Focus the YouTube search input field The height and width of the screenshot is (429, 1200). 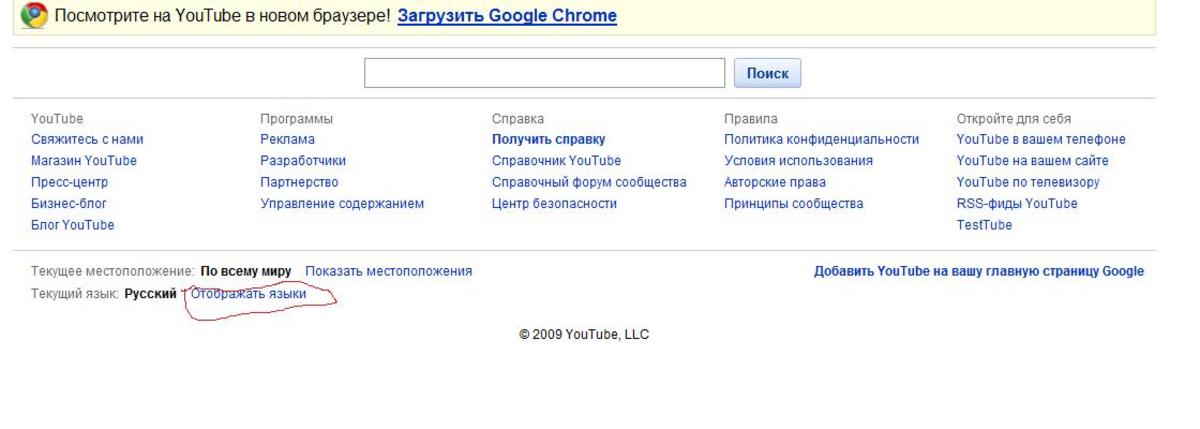(544, 73)
